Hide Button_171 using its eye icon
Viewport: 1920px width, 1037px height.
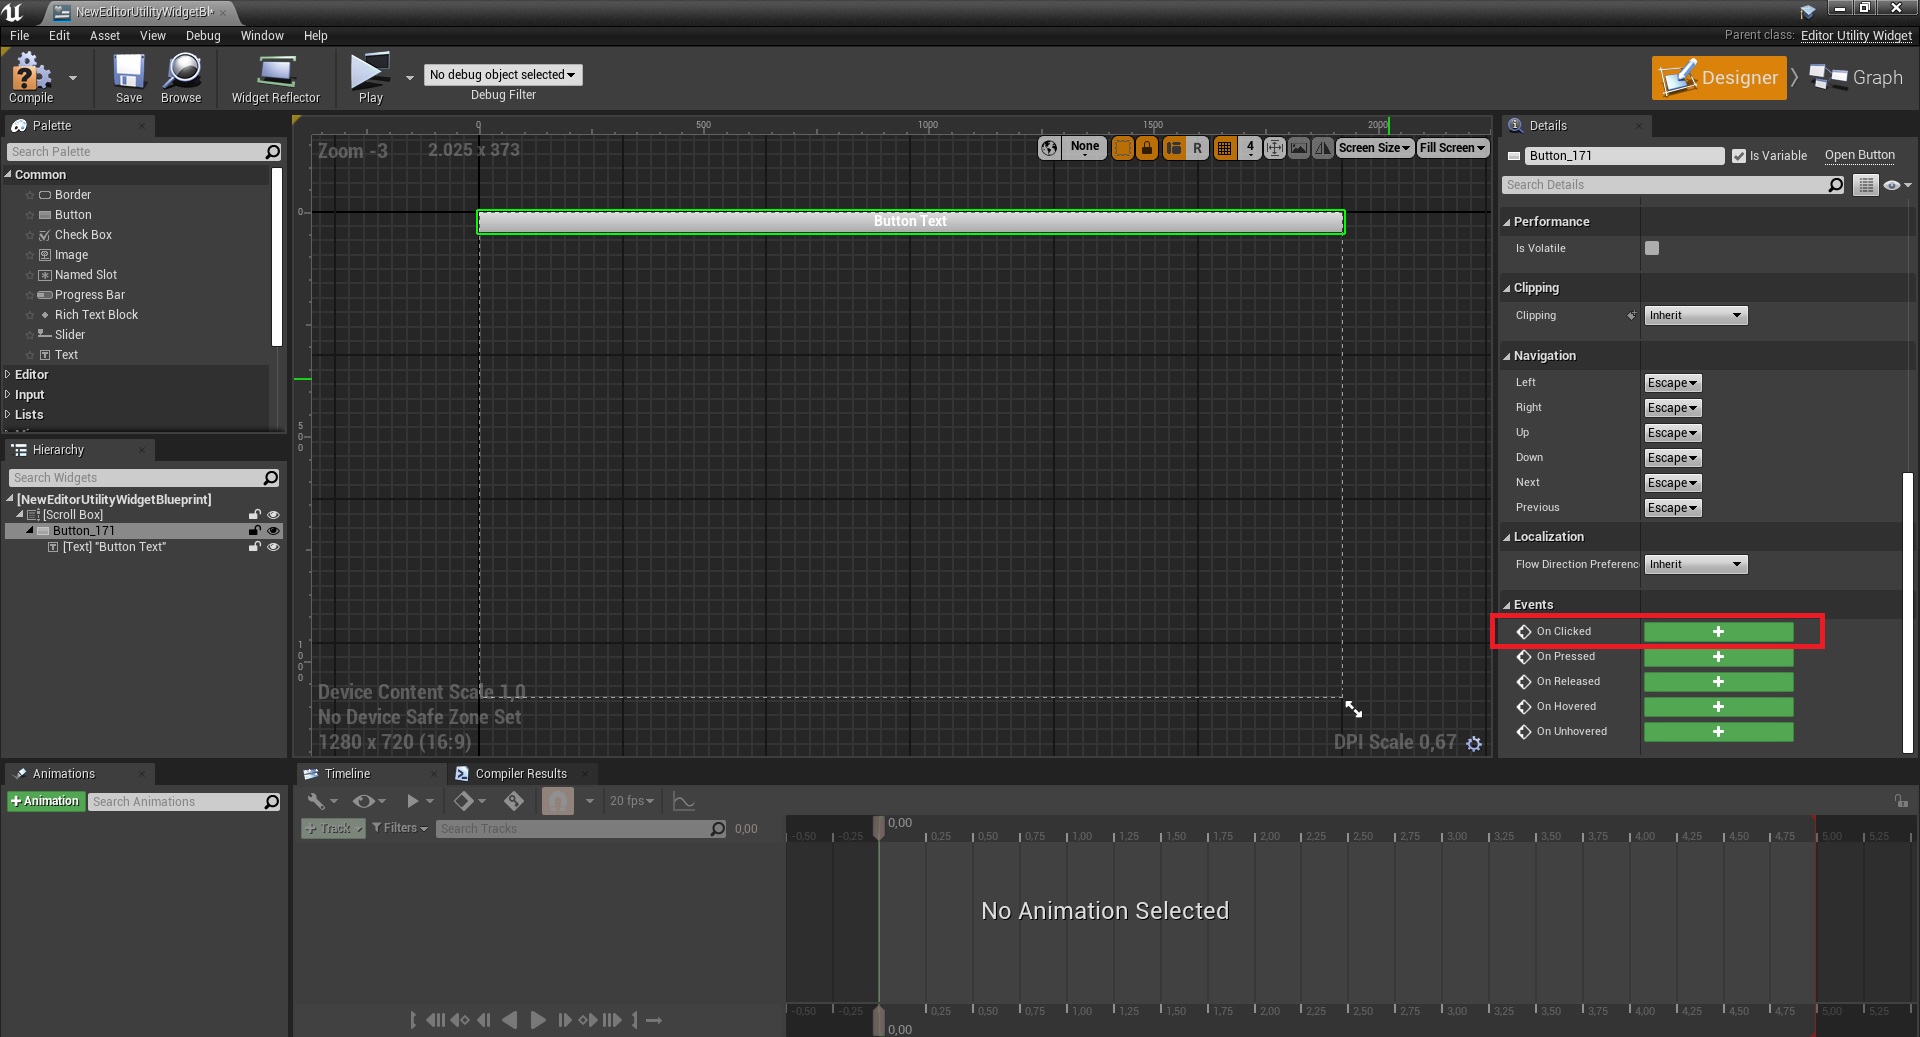pos(273,531)
